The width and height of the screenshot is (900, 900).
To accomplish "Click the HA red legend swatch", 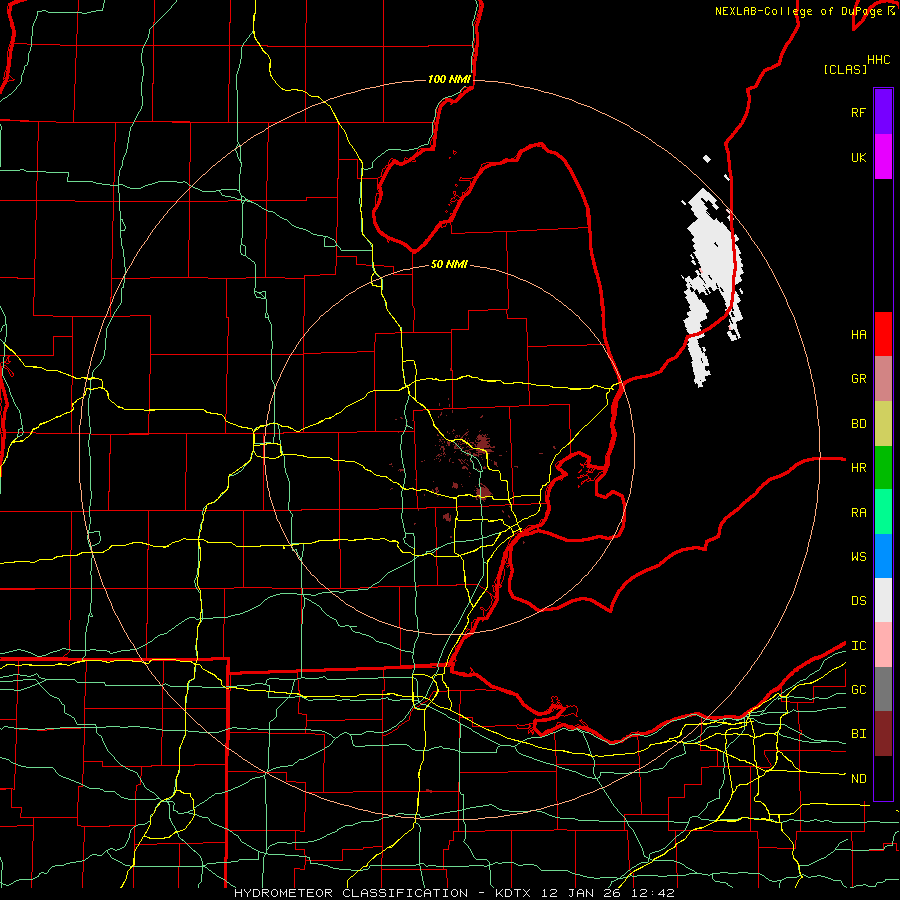I will coord(883,334).
